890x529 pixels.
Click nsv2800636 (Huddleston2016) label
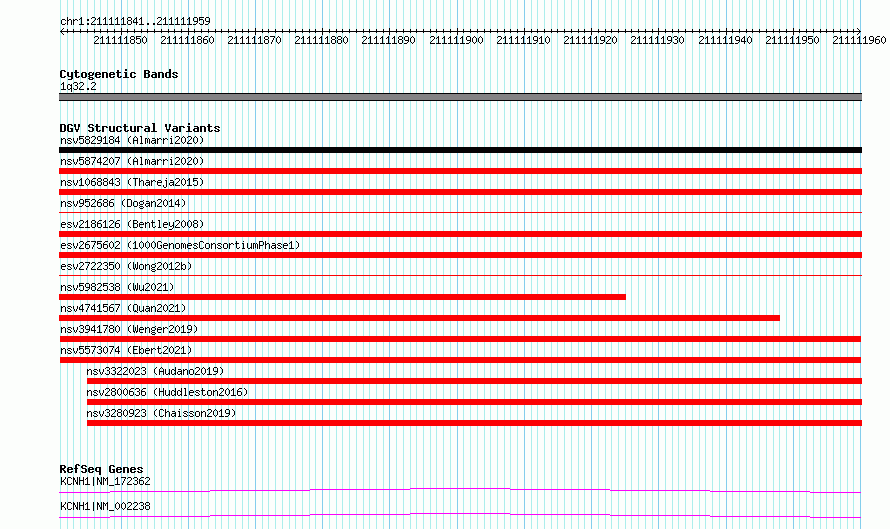(167, 392)
